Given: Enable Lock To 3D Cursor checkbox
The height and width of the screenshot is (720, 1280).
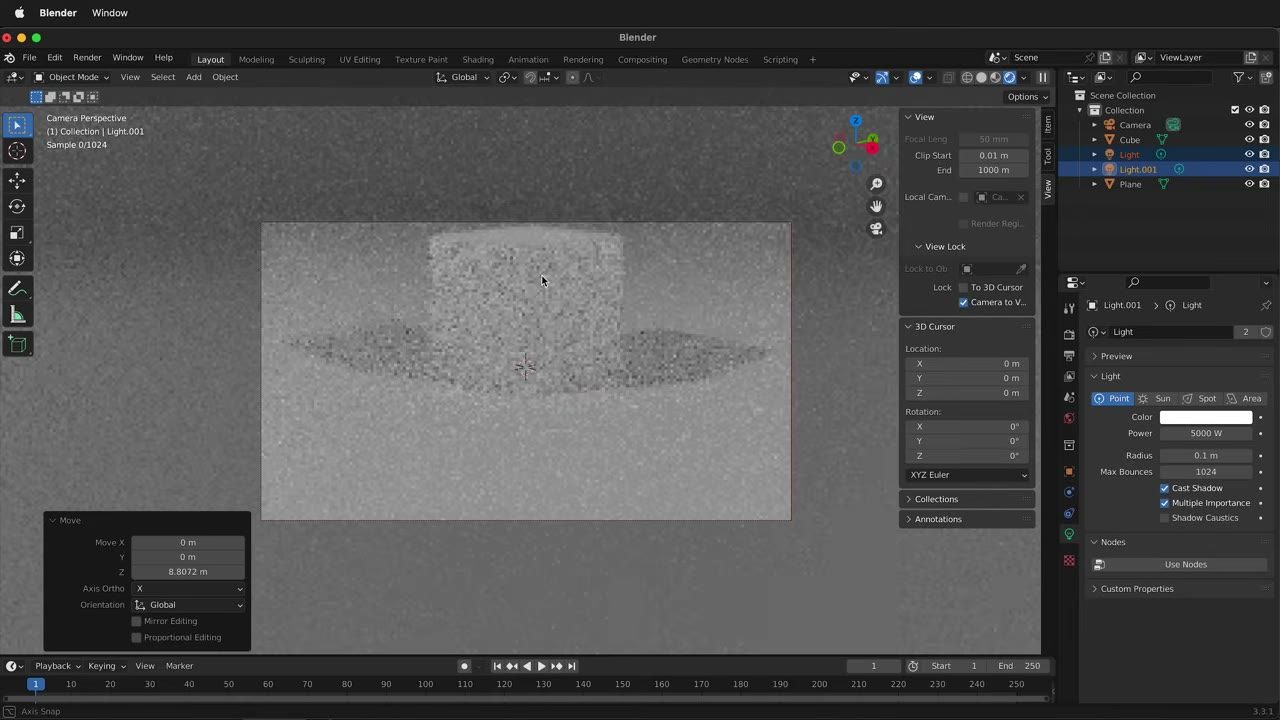Looking at the screenshot, I should pos(963,287).
